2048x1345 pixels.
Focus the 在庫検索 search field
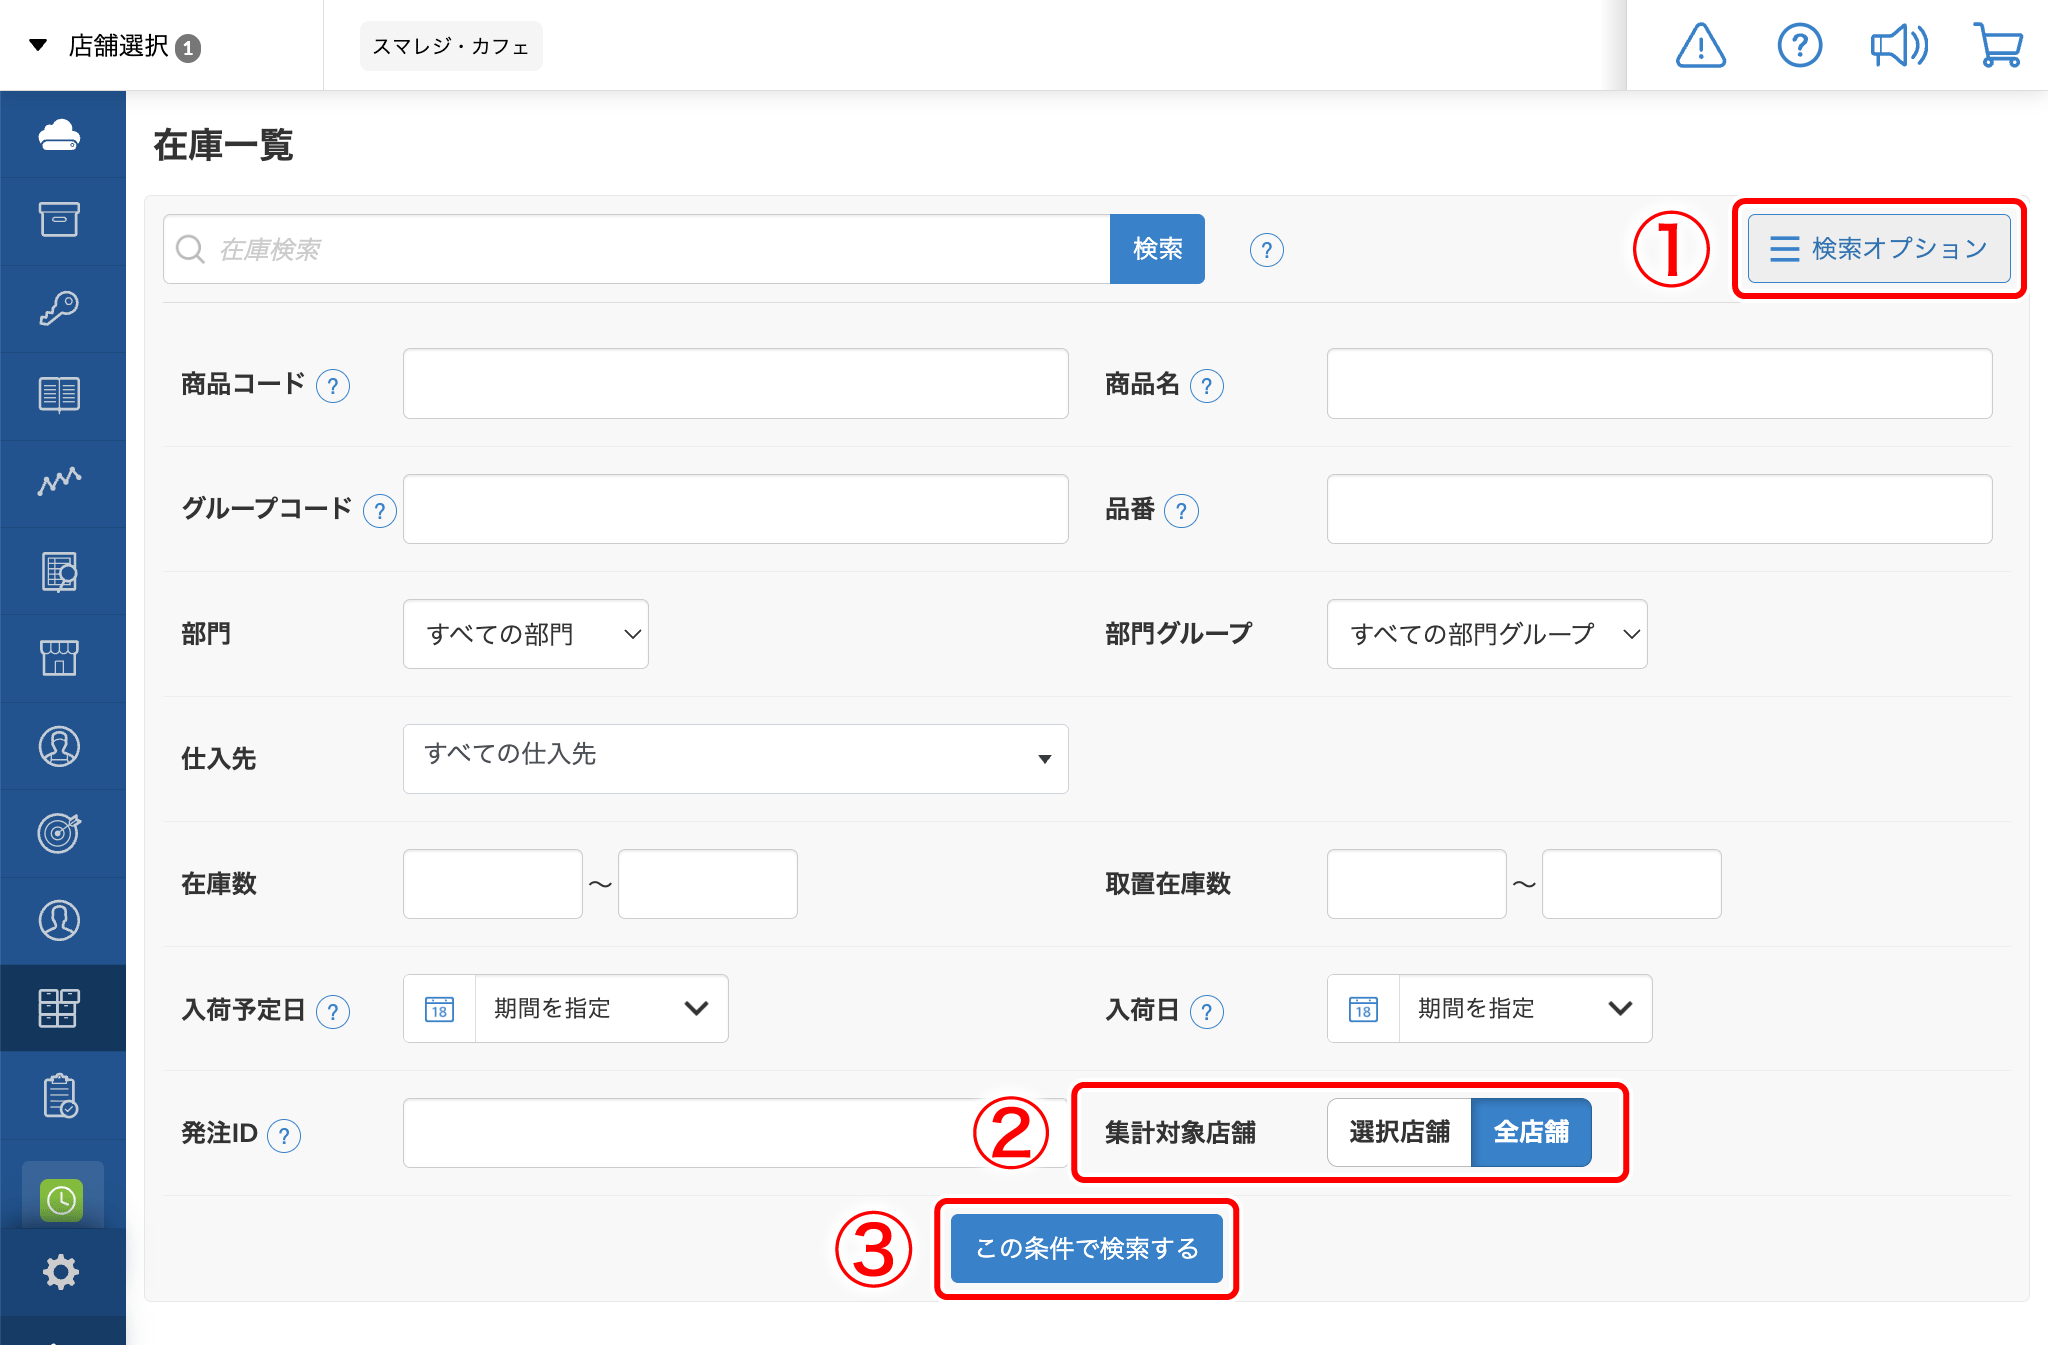pos(637,249)
